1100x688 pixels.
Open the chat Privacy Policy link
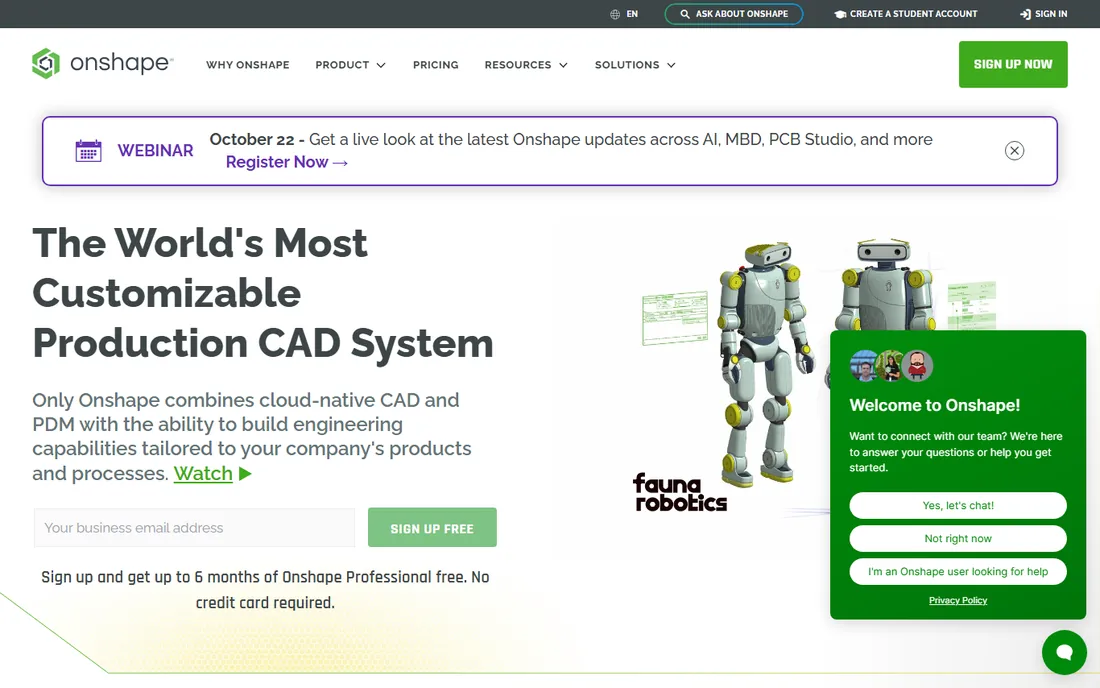click(958, 600)
